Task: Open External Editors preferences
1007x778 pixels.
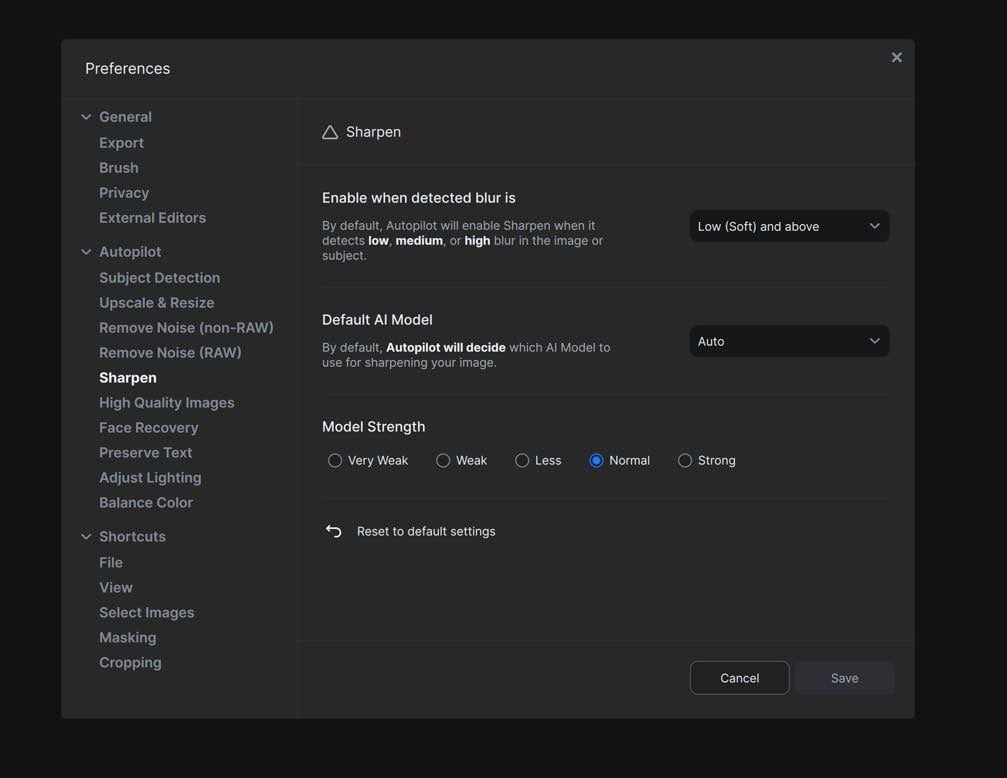Action: click(152, 218)
